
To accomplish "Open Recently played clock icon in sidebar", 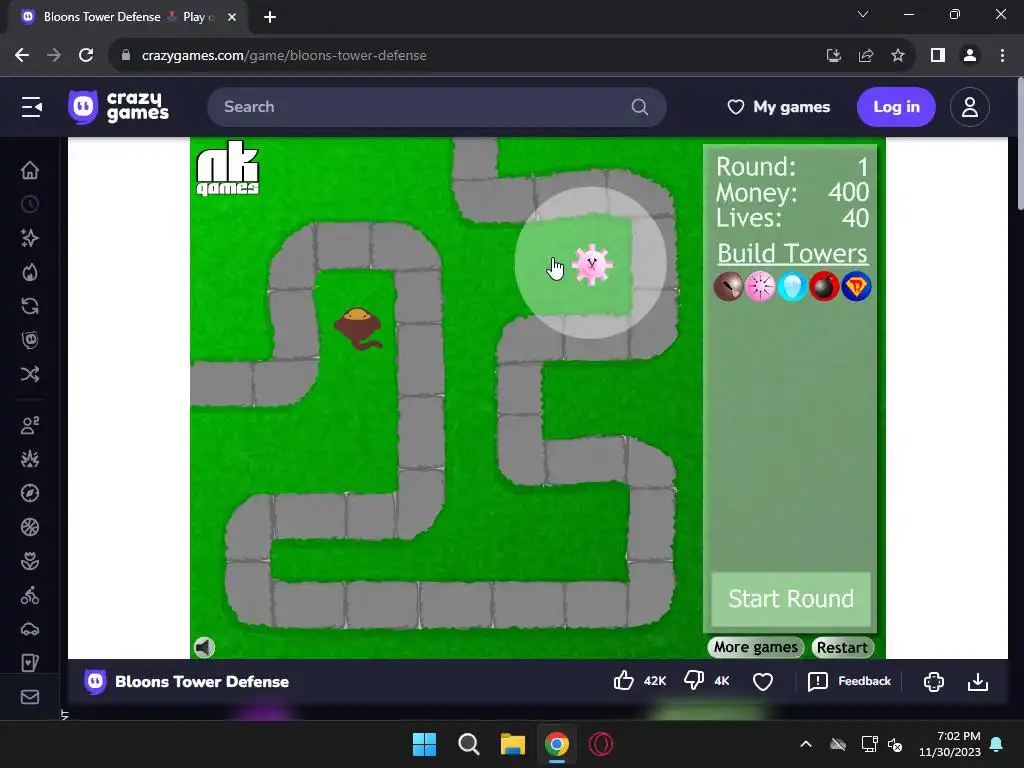I will pyautogui.click(x=30, y=204).
